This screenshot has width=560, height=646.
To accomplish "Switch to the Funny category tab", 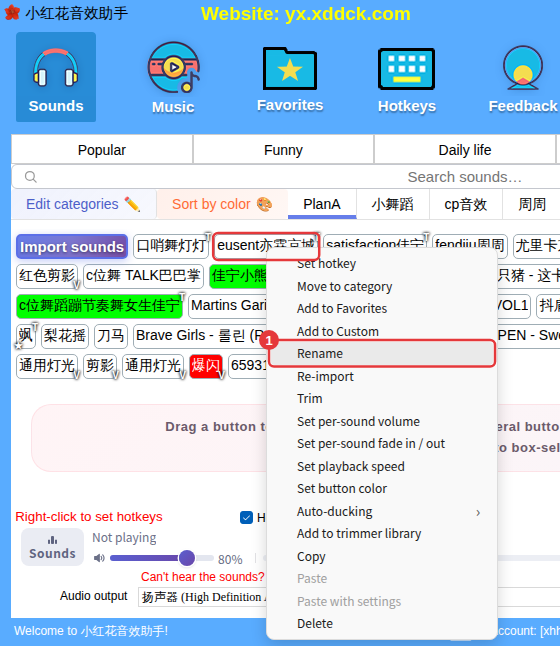I will 283,150.
